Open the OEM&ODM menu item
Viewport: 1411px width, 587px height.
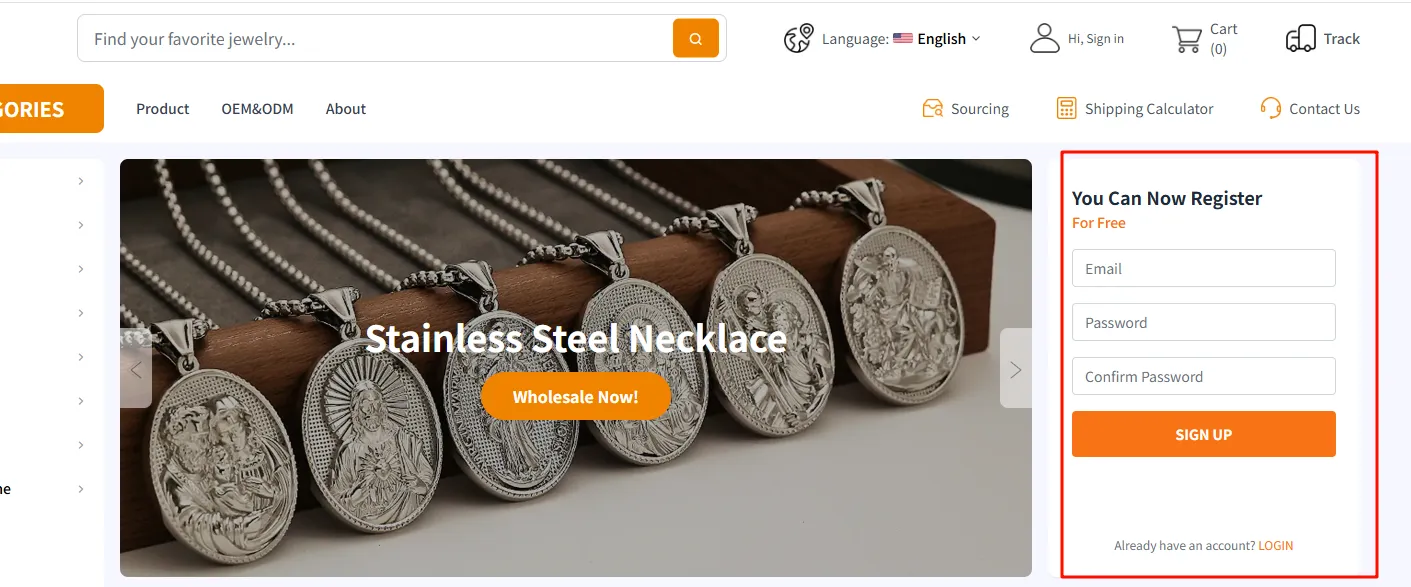pyautogui.click(x=257, y=109)
